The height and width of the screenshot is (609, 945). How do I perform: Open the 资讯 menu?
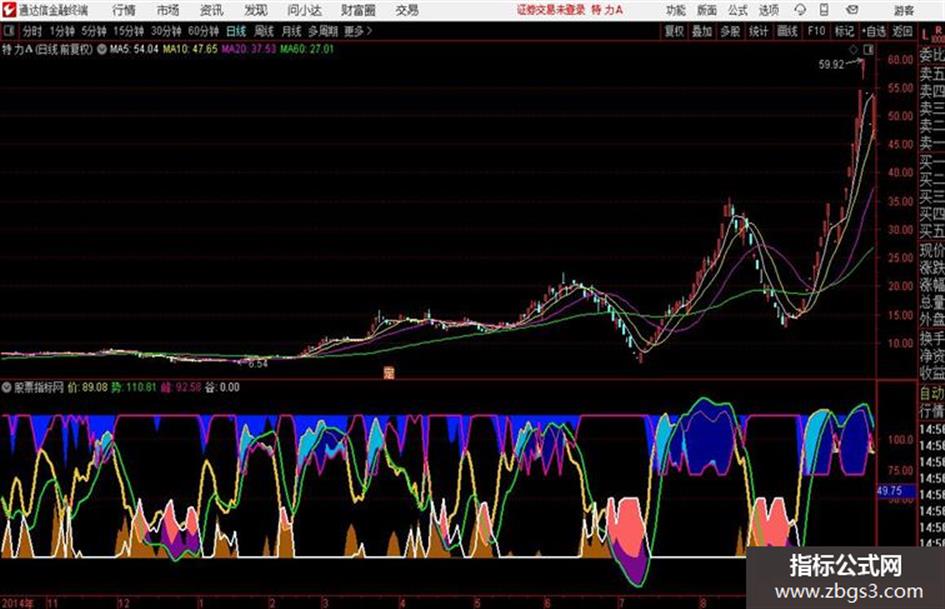point(212,10)
